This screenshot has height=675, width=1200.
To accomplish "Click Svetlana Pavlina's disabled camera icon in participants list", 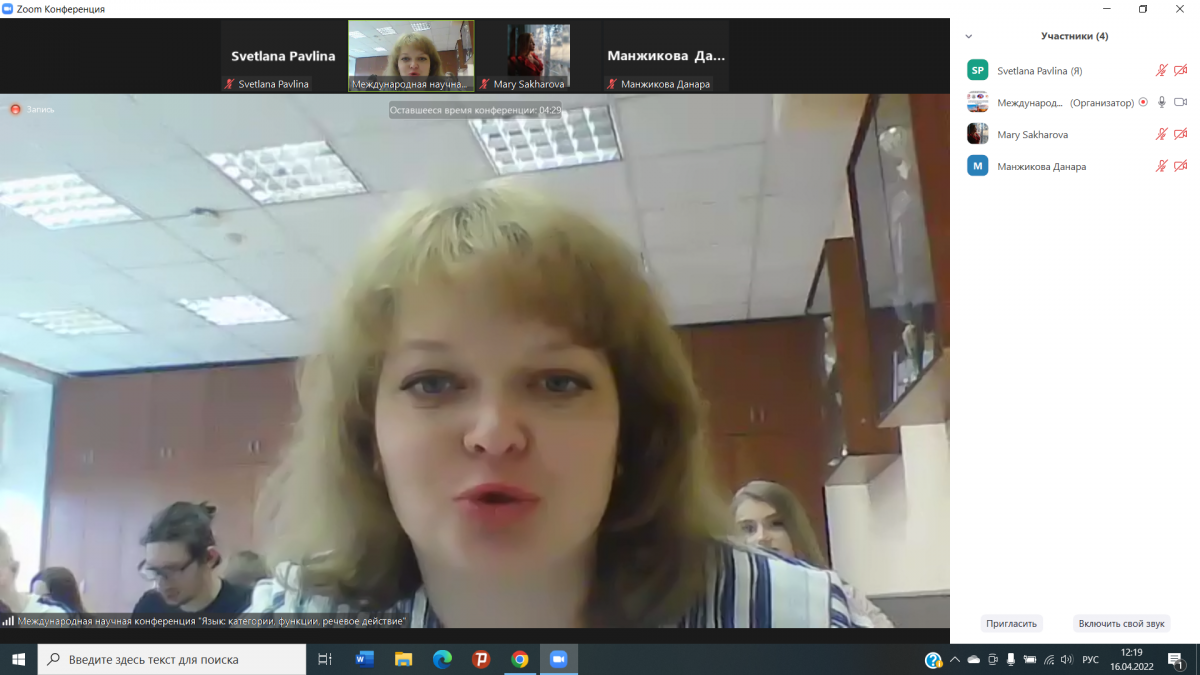I will [1180, 70].
